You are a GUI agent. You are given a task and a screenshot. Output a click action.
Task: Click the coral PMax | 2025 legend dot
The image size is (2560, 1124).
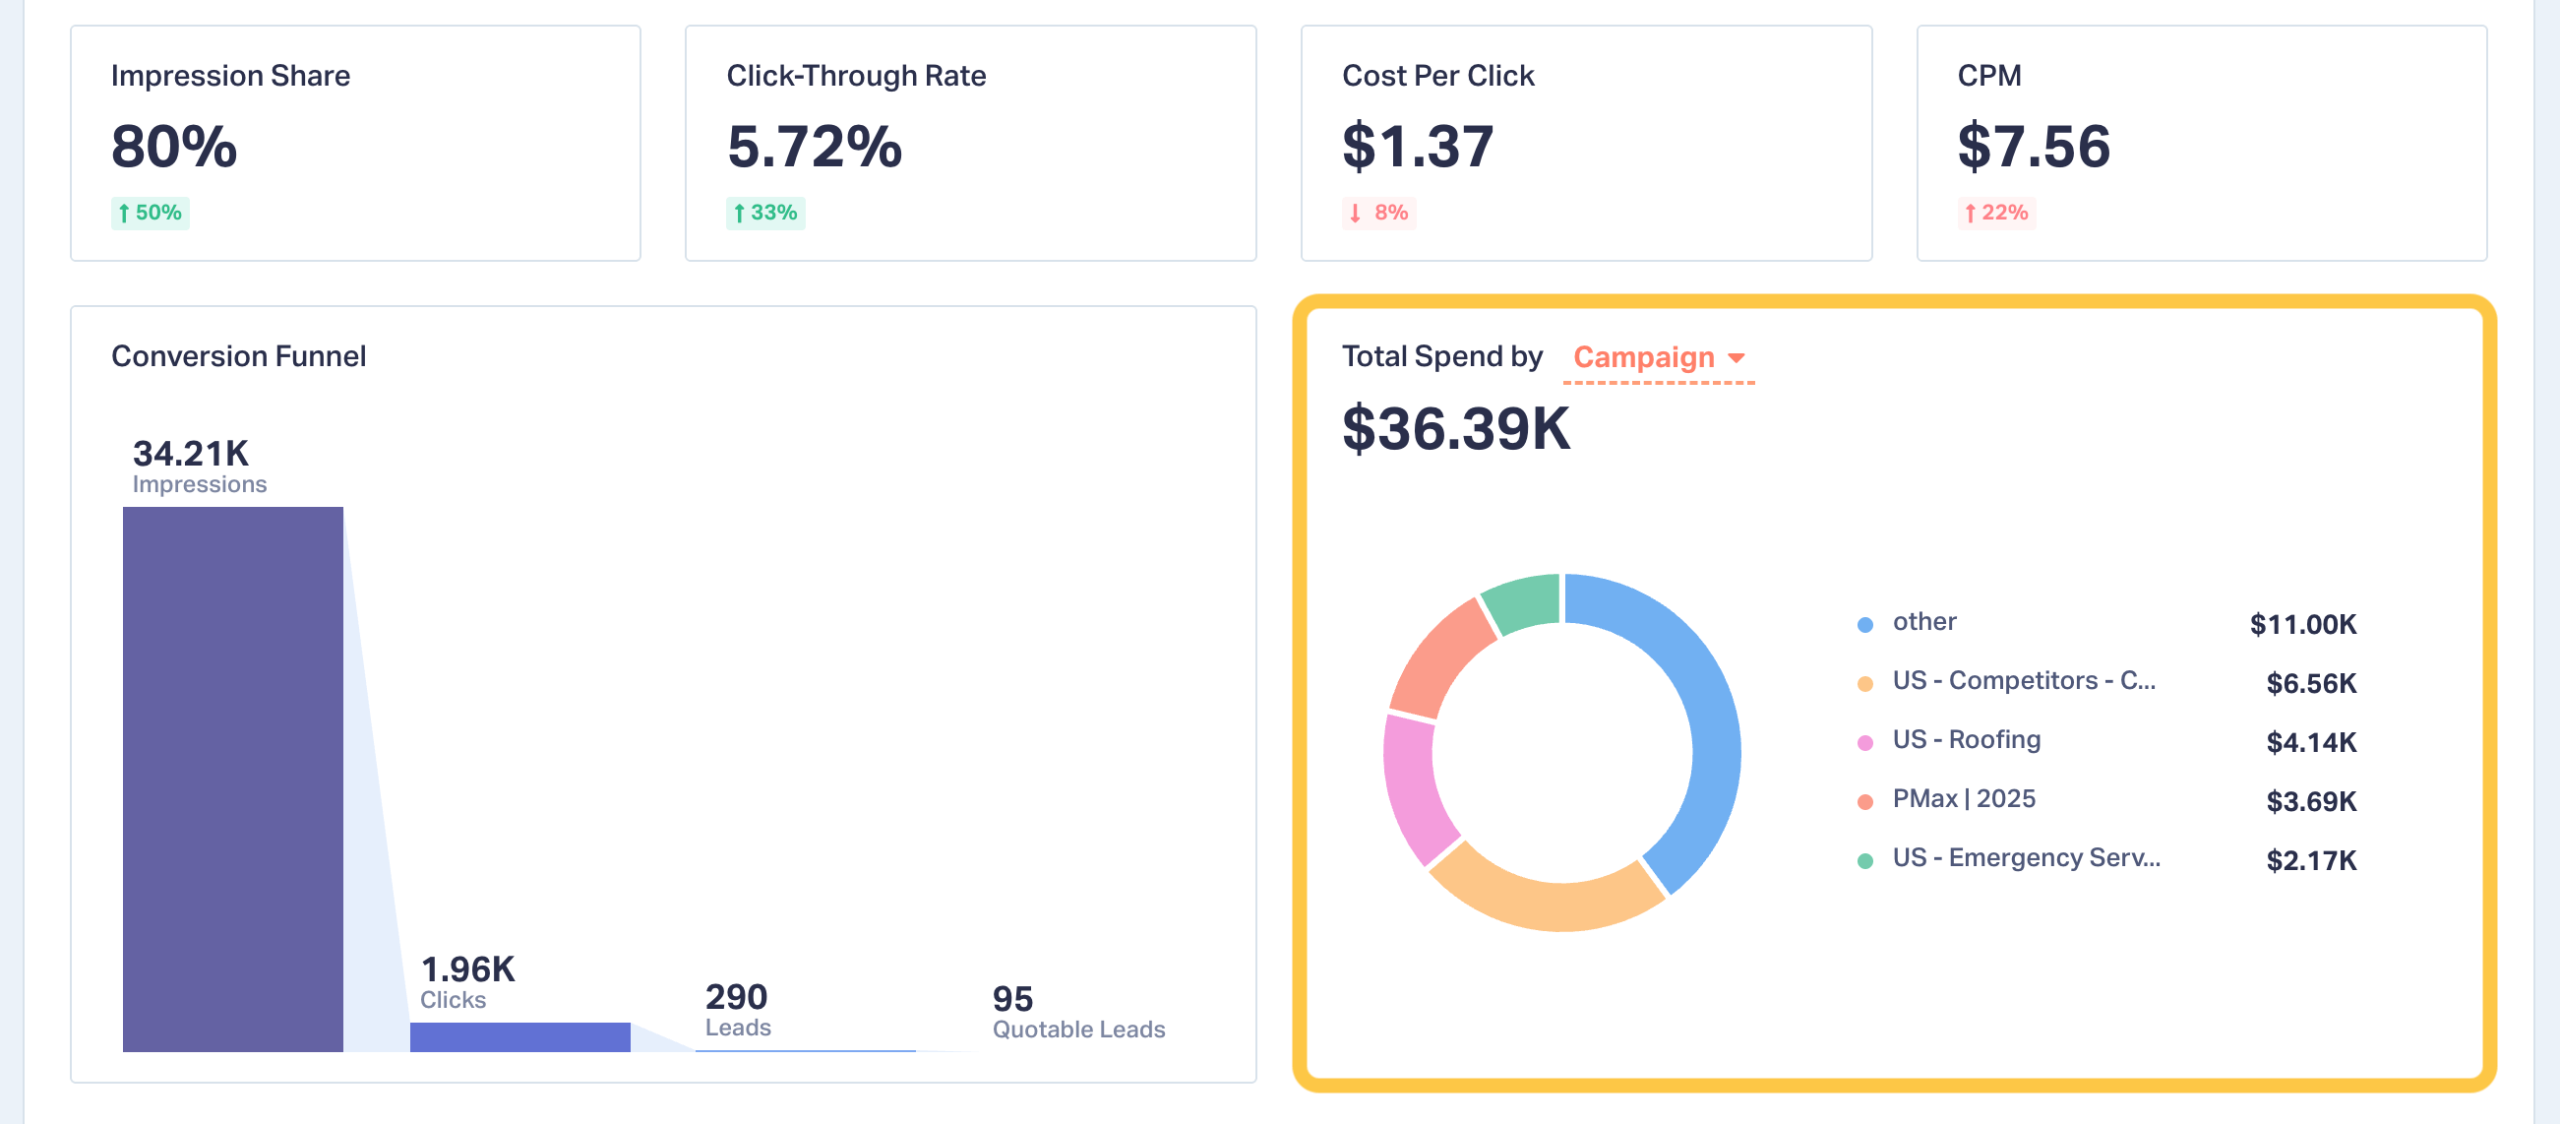[x=1864, y=802]
